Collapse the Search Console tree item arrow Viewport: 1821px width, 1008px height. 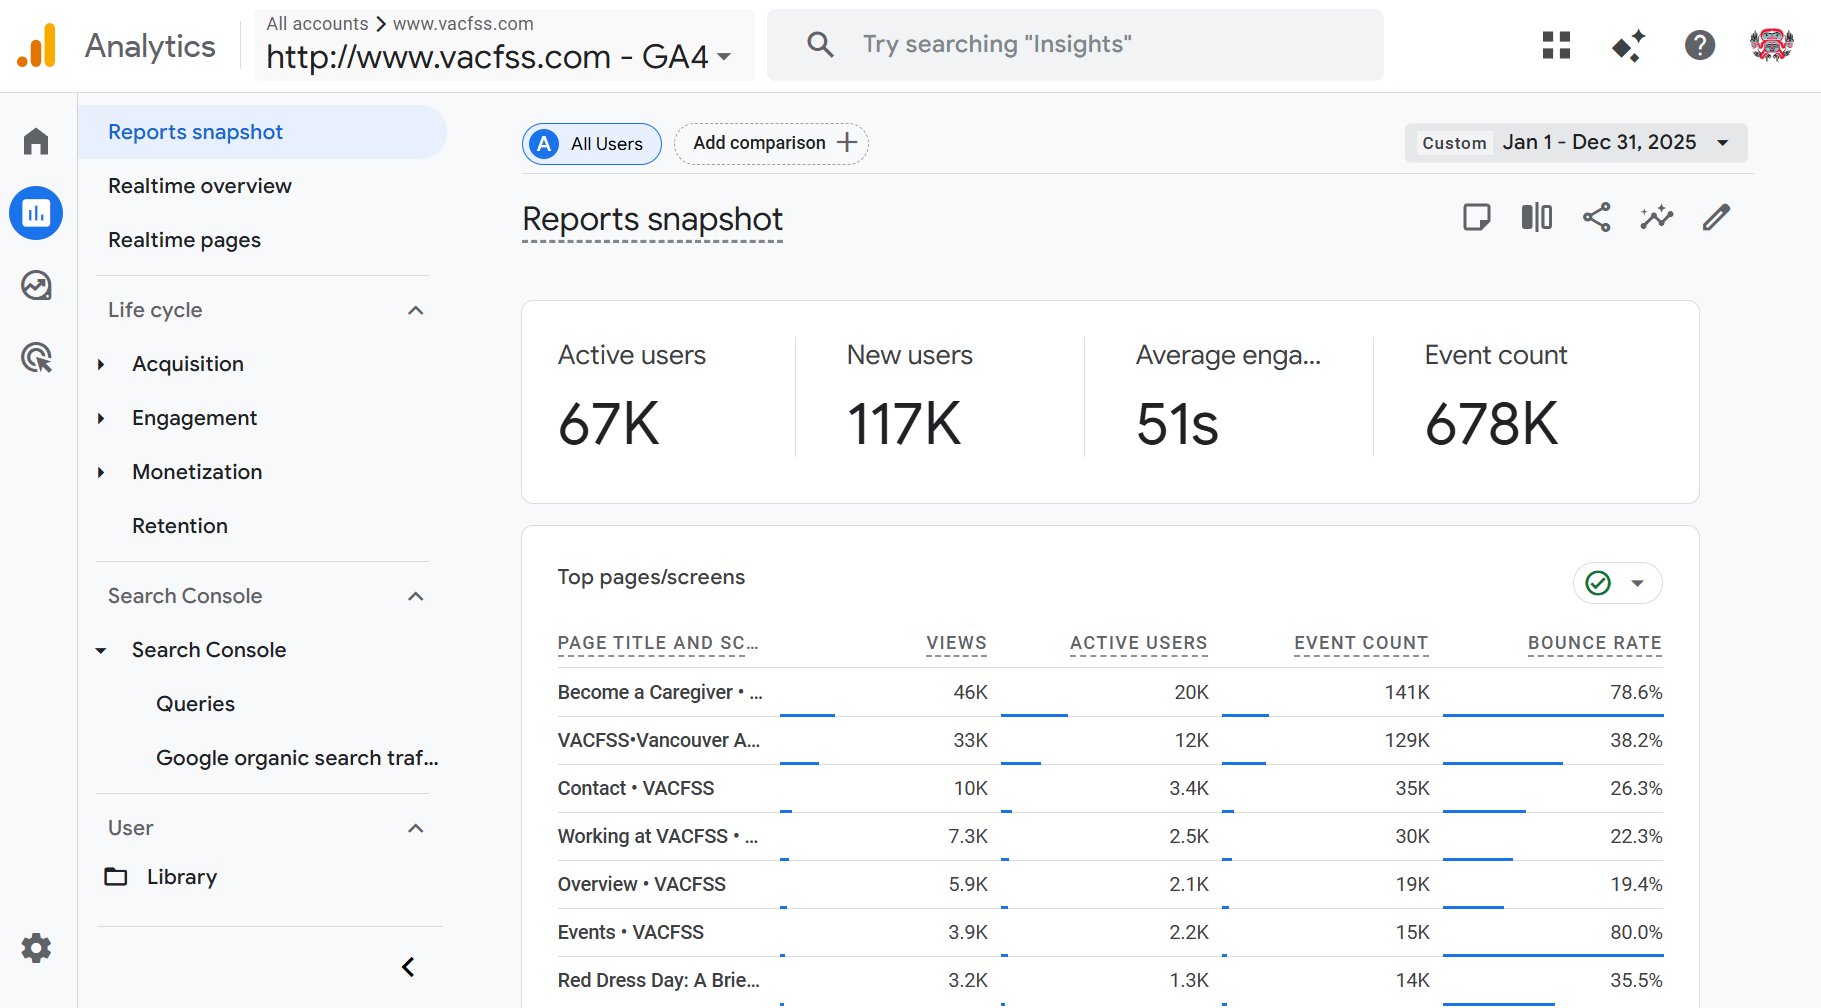coord(101,651)
